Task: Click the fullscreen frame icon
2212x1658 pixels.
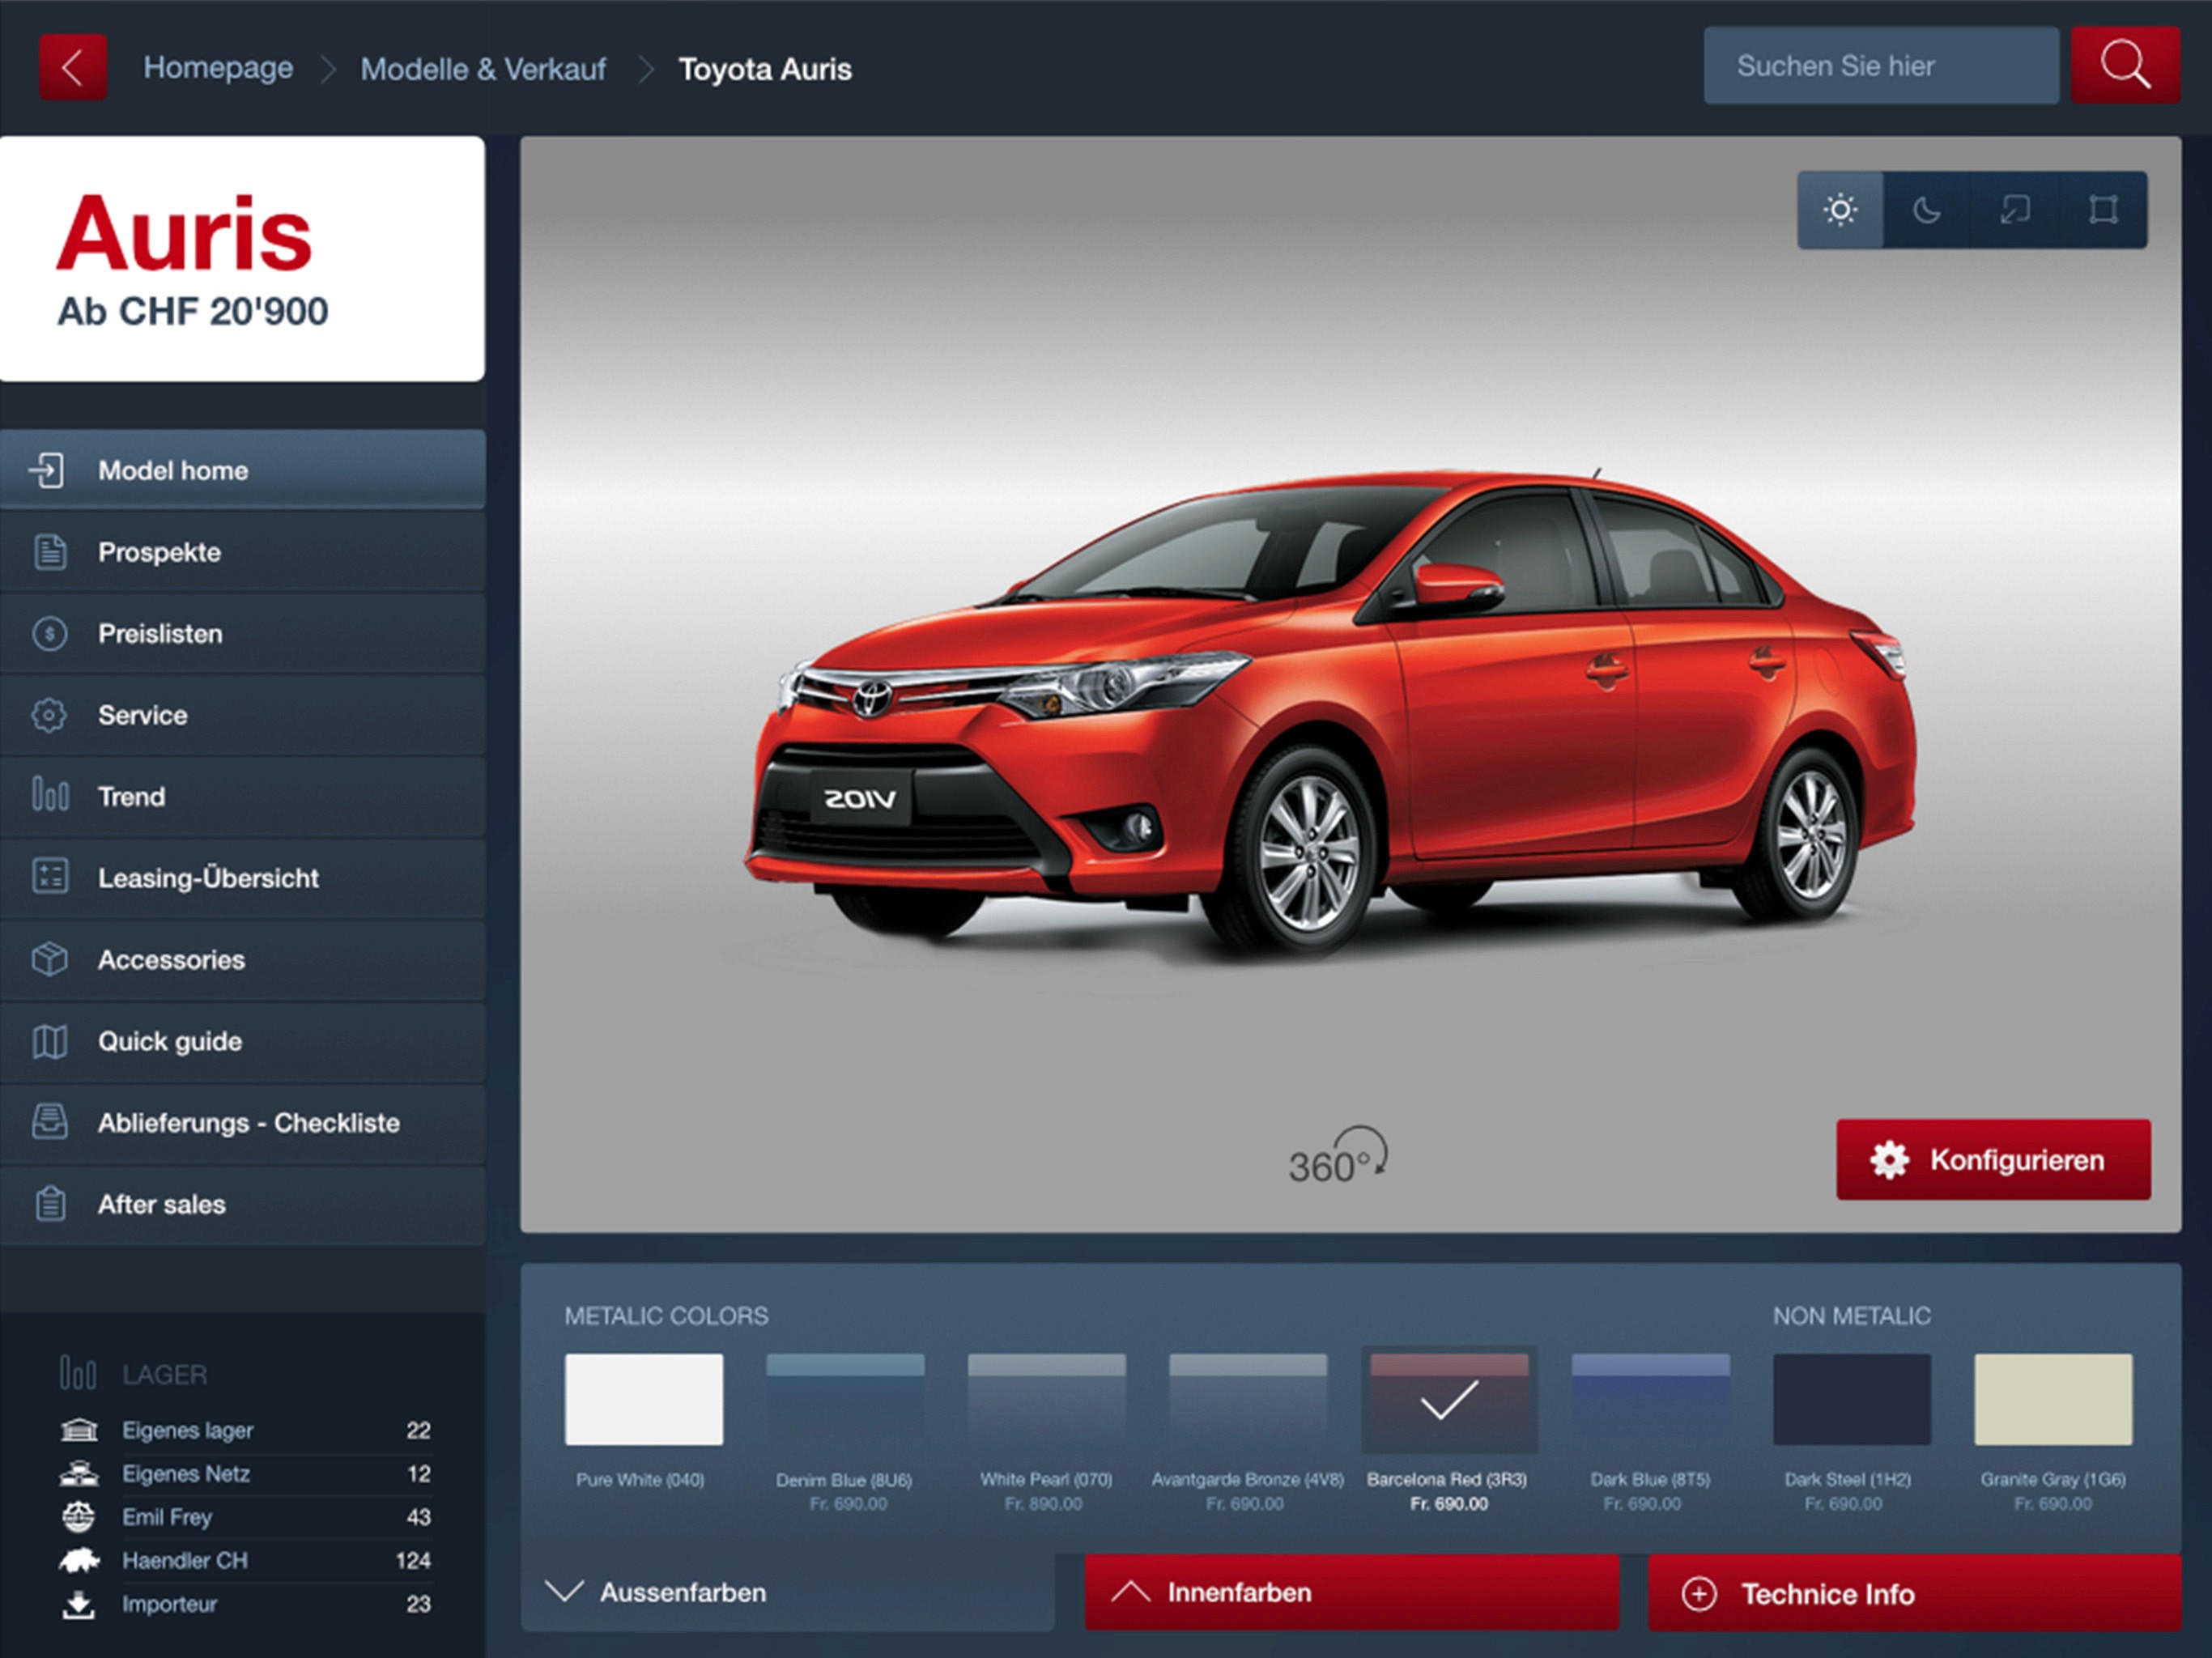Action: tap(2103, 210)
